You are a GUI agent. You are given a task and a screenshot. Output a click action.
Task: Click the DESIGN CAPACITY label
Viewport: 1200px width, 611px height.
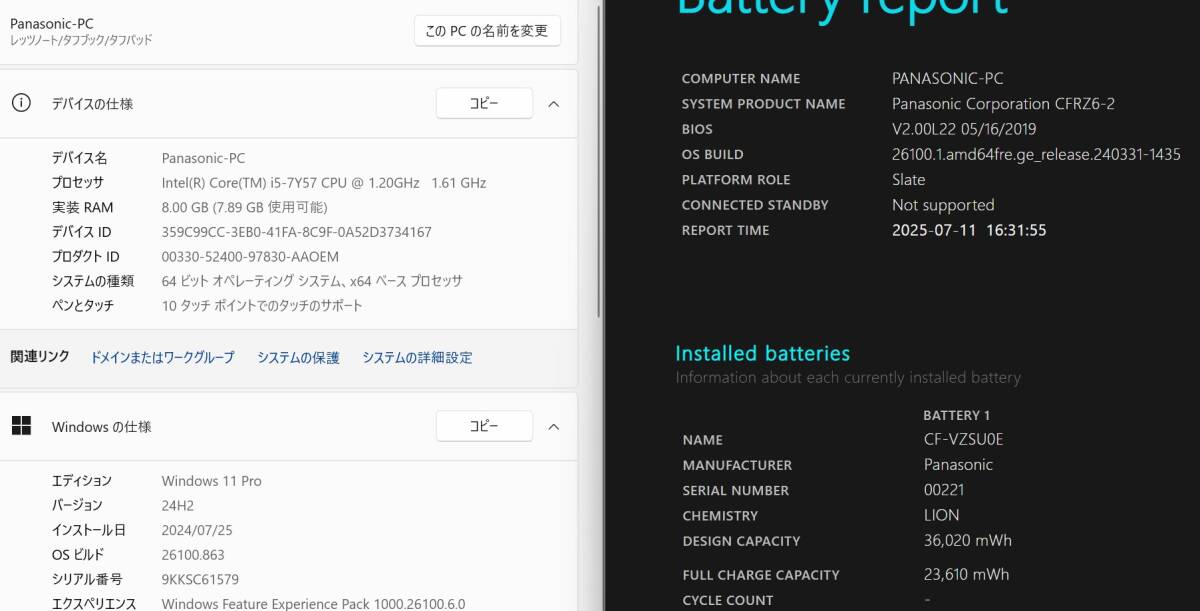click(742, 541)
